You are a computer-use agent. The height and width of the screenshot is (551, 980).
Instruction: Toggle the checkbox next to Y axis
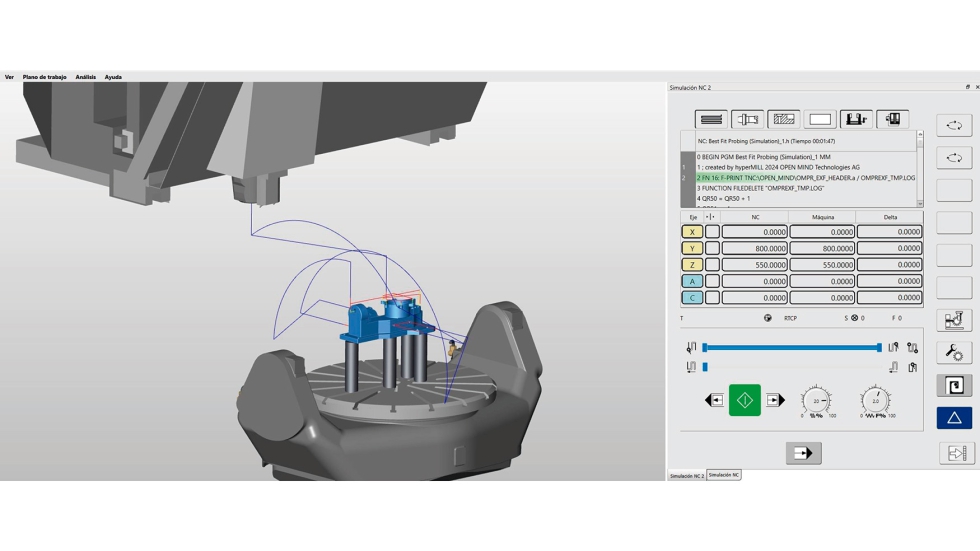[x=712, y=248]
